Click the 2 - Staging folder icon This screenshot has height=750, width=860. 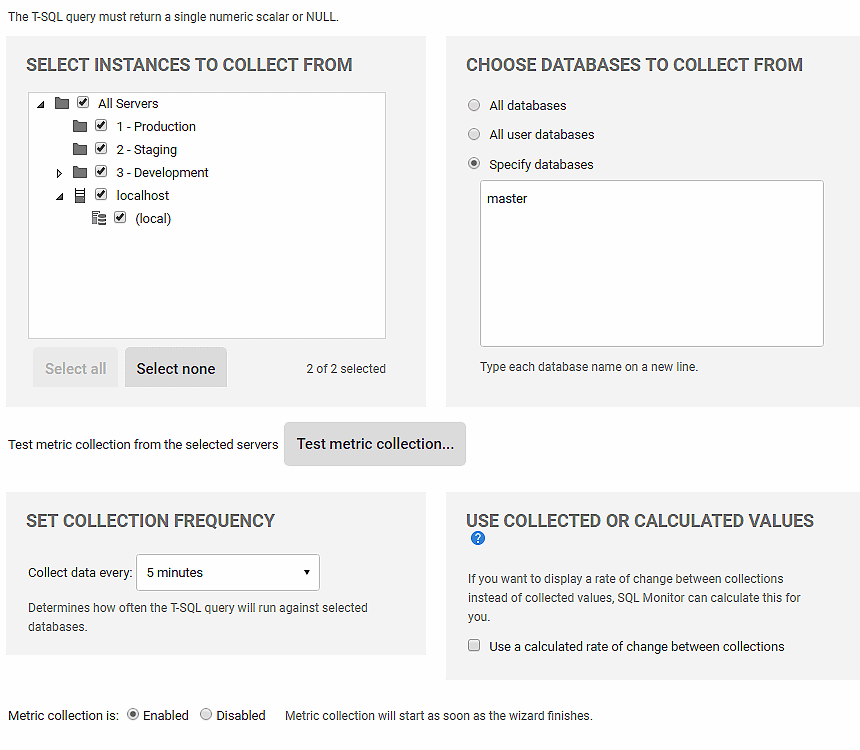(80, 149)
